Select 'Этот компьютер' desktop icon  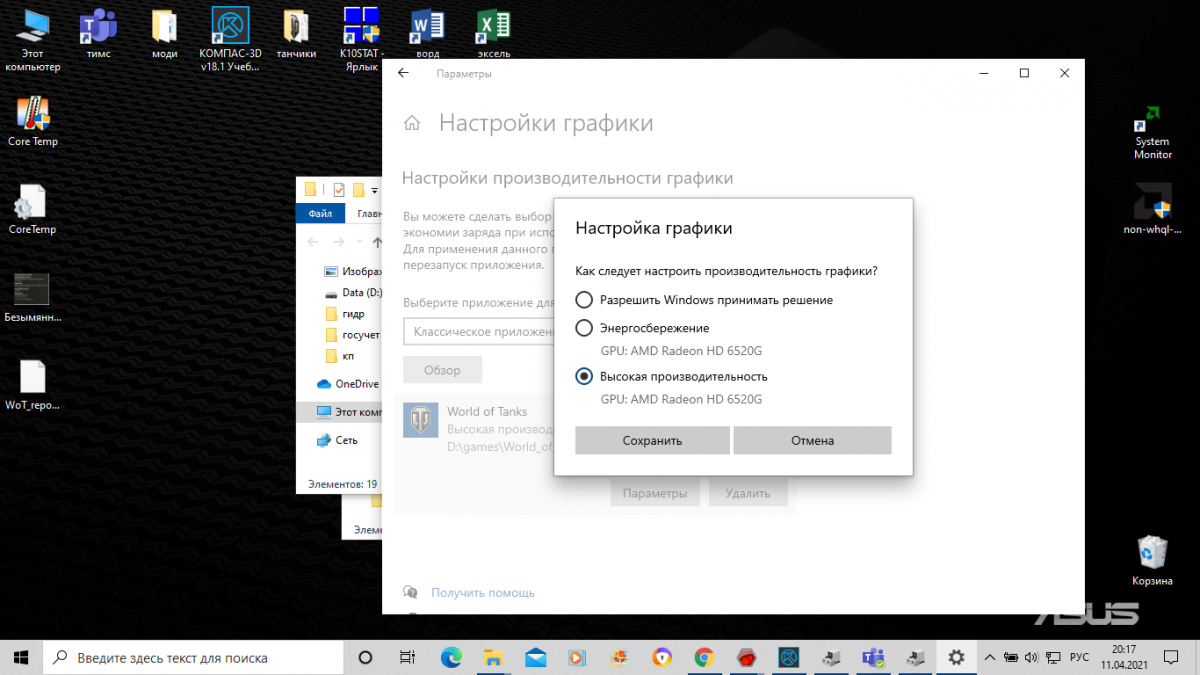pos(33,40)
